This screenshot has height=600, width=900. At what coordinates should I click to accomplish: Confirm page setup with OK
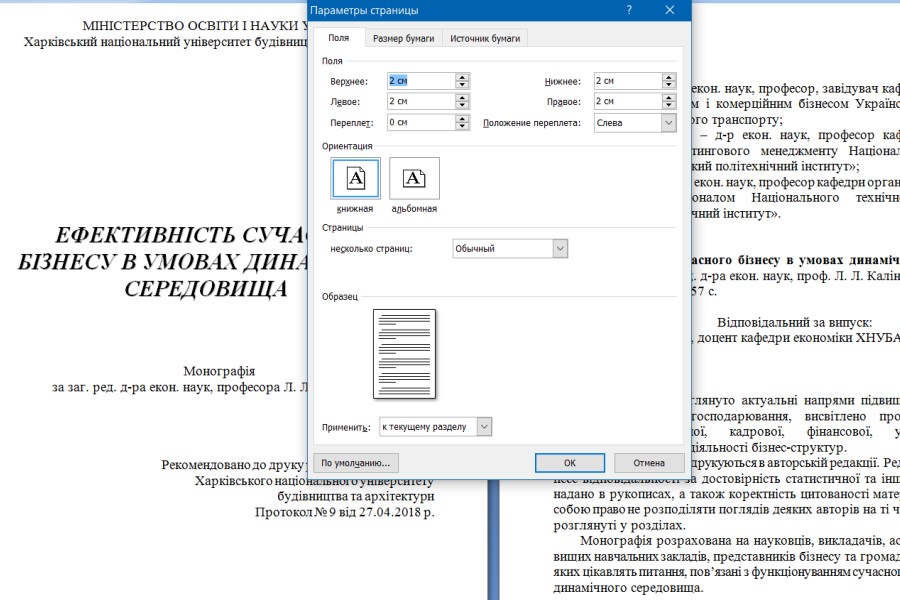coord(569,463)
